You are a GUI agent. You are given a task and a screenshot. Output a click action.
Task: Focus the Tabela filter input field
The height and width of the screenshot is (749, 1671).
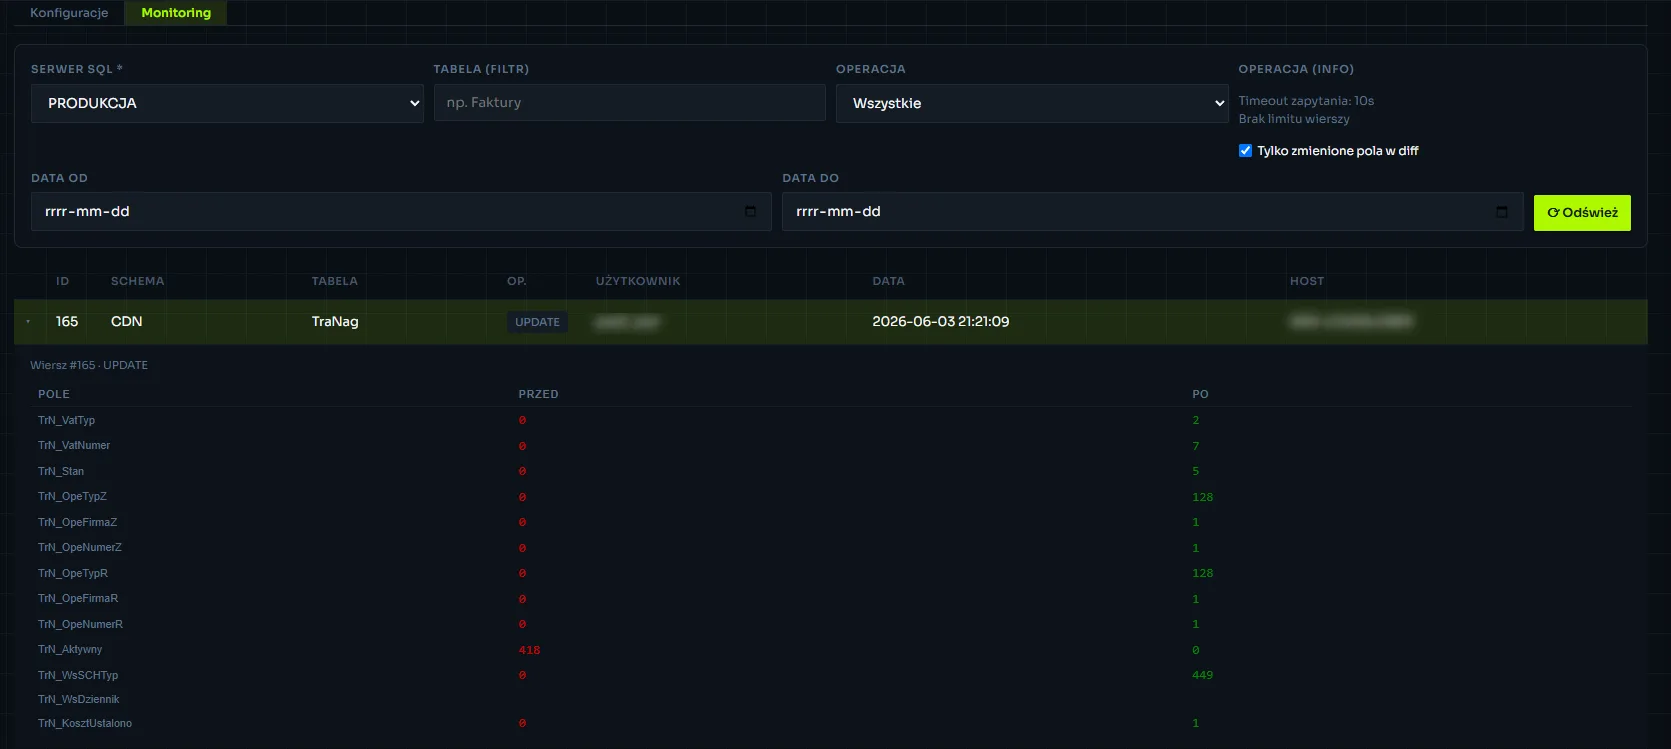click(629, 103)
